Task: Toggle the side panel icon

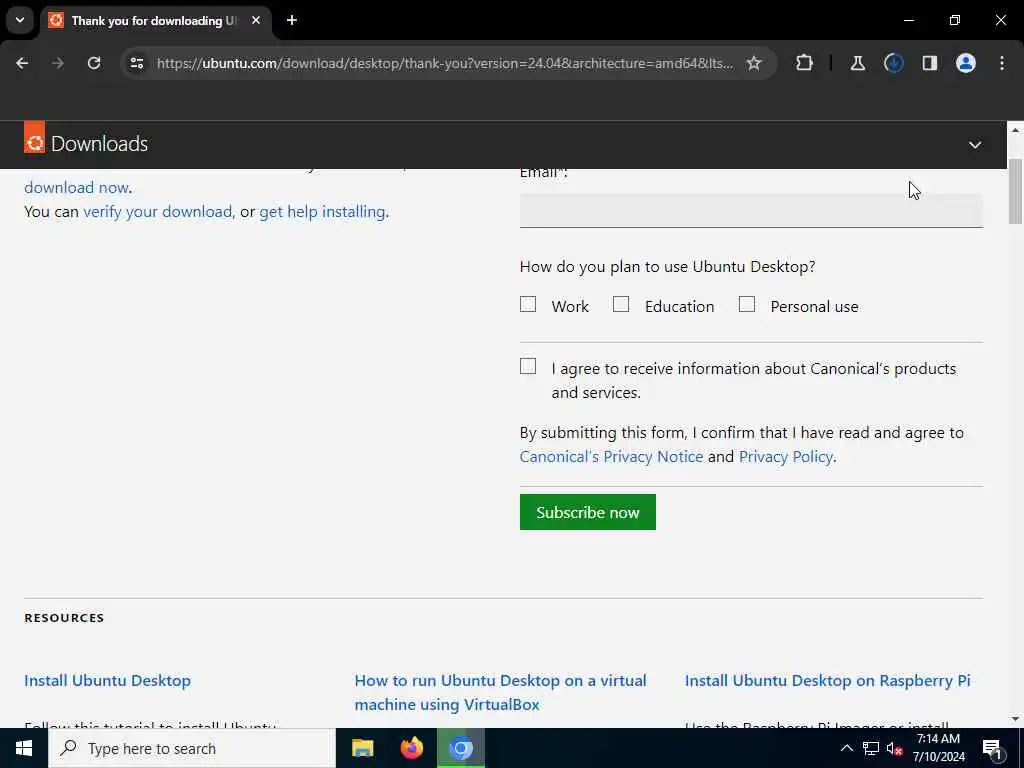Action: [930, 63]
